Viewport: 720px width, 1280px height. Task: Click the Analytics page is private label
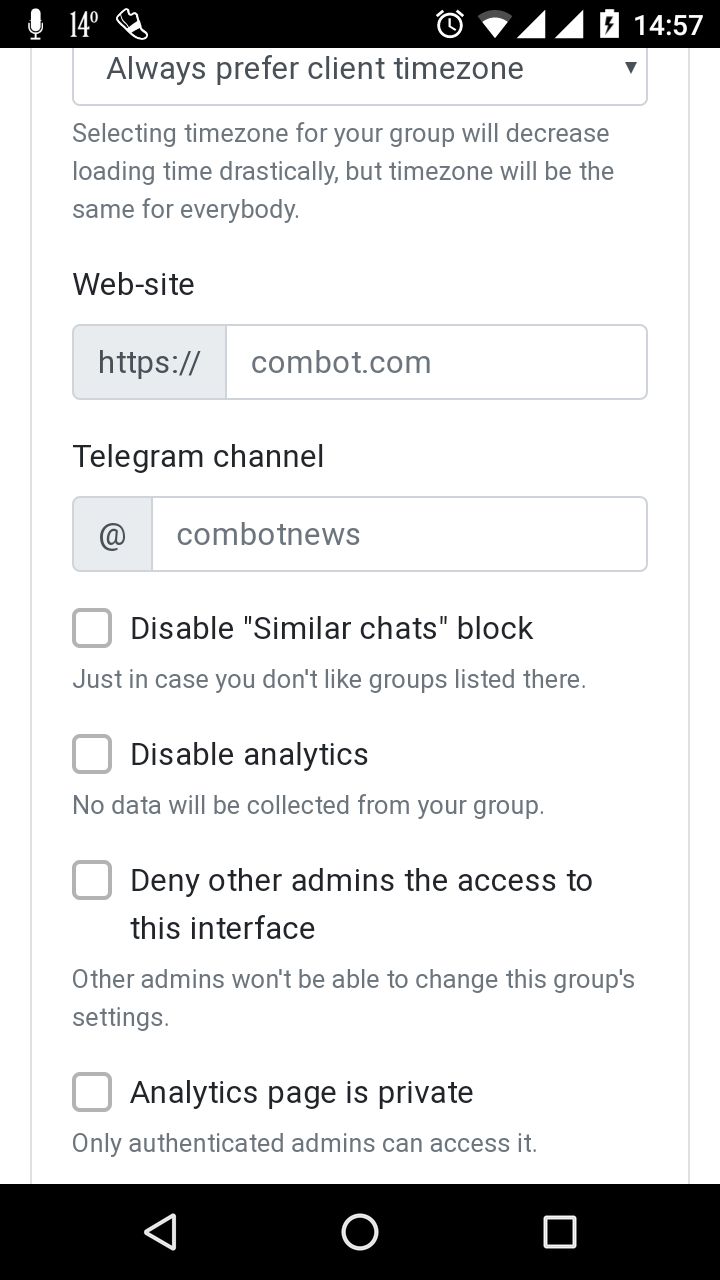point(302,1093)
